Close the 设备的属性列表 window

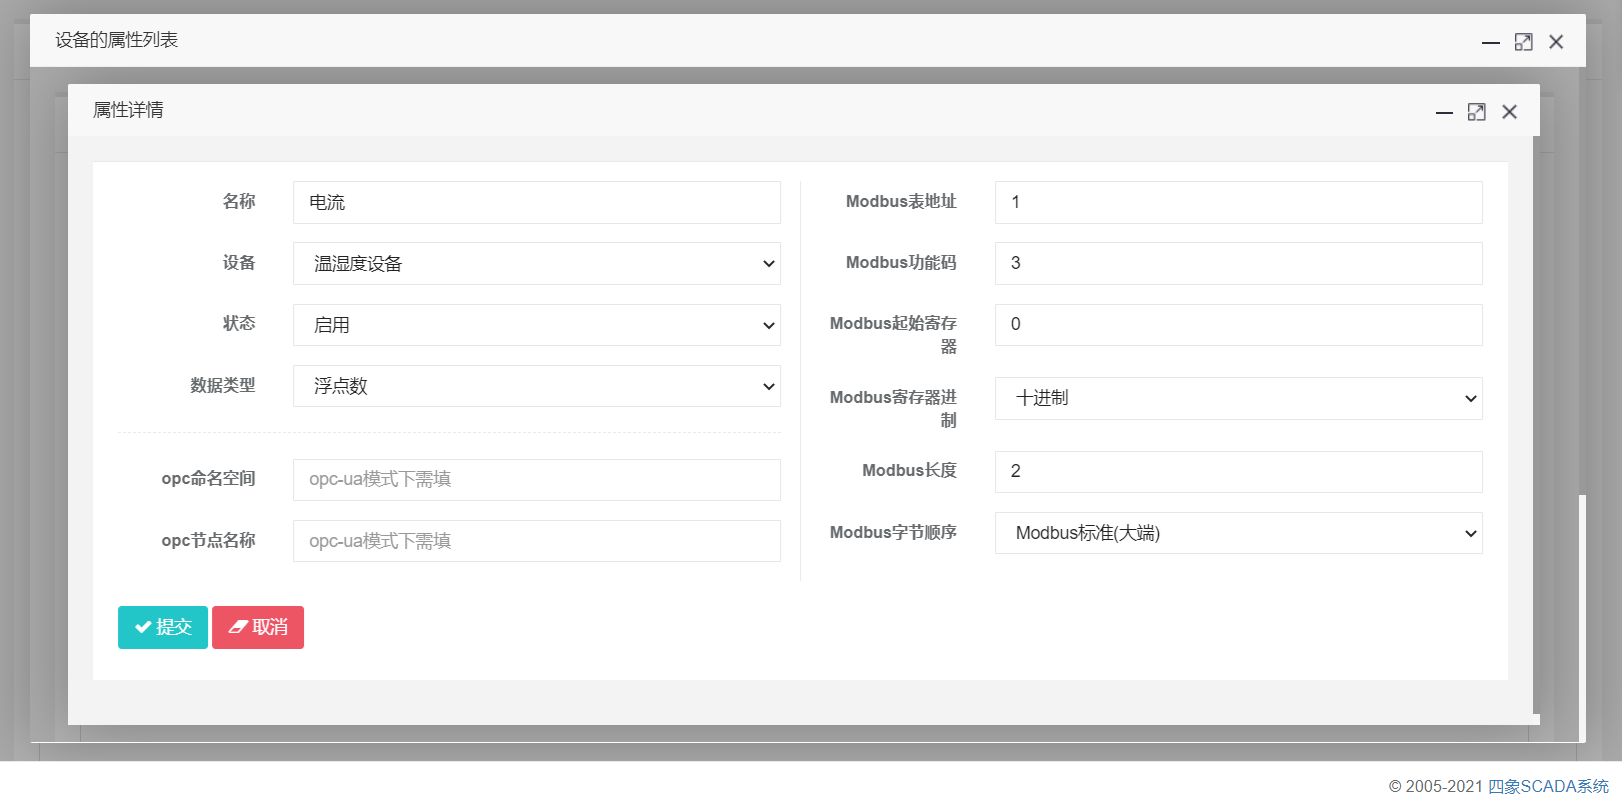pyautogui.click(x=1556, y=42)
